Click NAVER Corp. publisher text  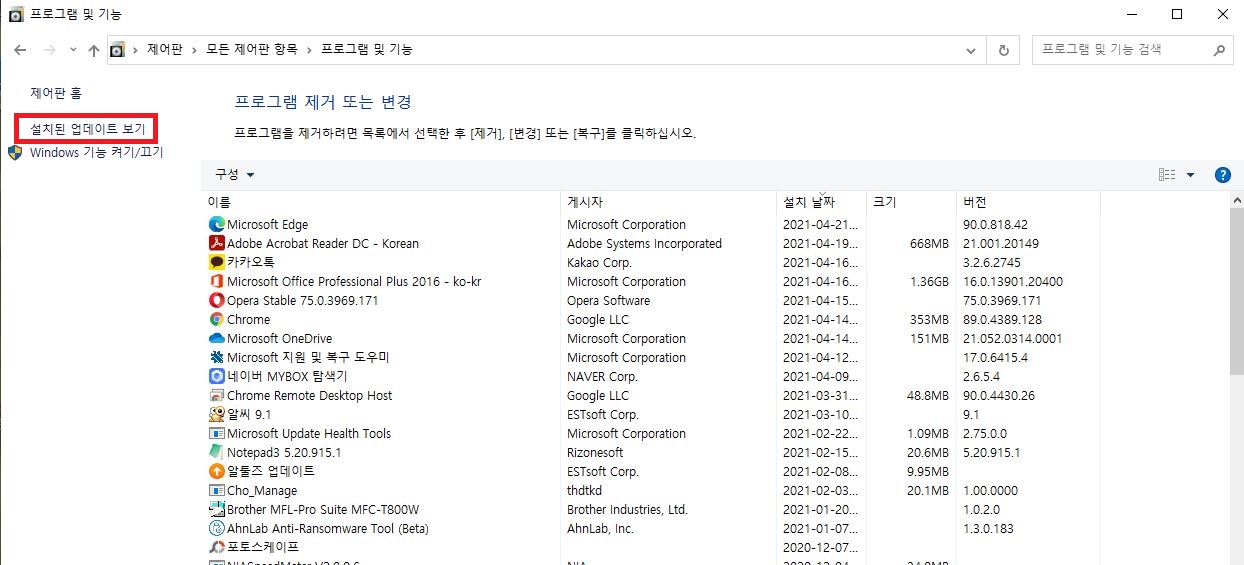click(602, 376)
